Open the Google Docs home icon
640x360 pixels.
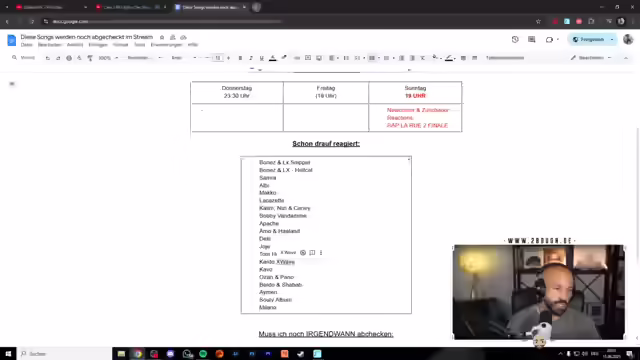[11, 40]
